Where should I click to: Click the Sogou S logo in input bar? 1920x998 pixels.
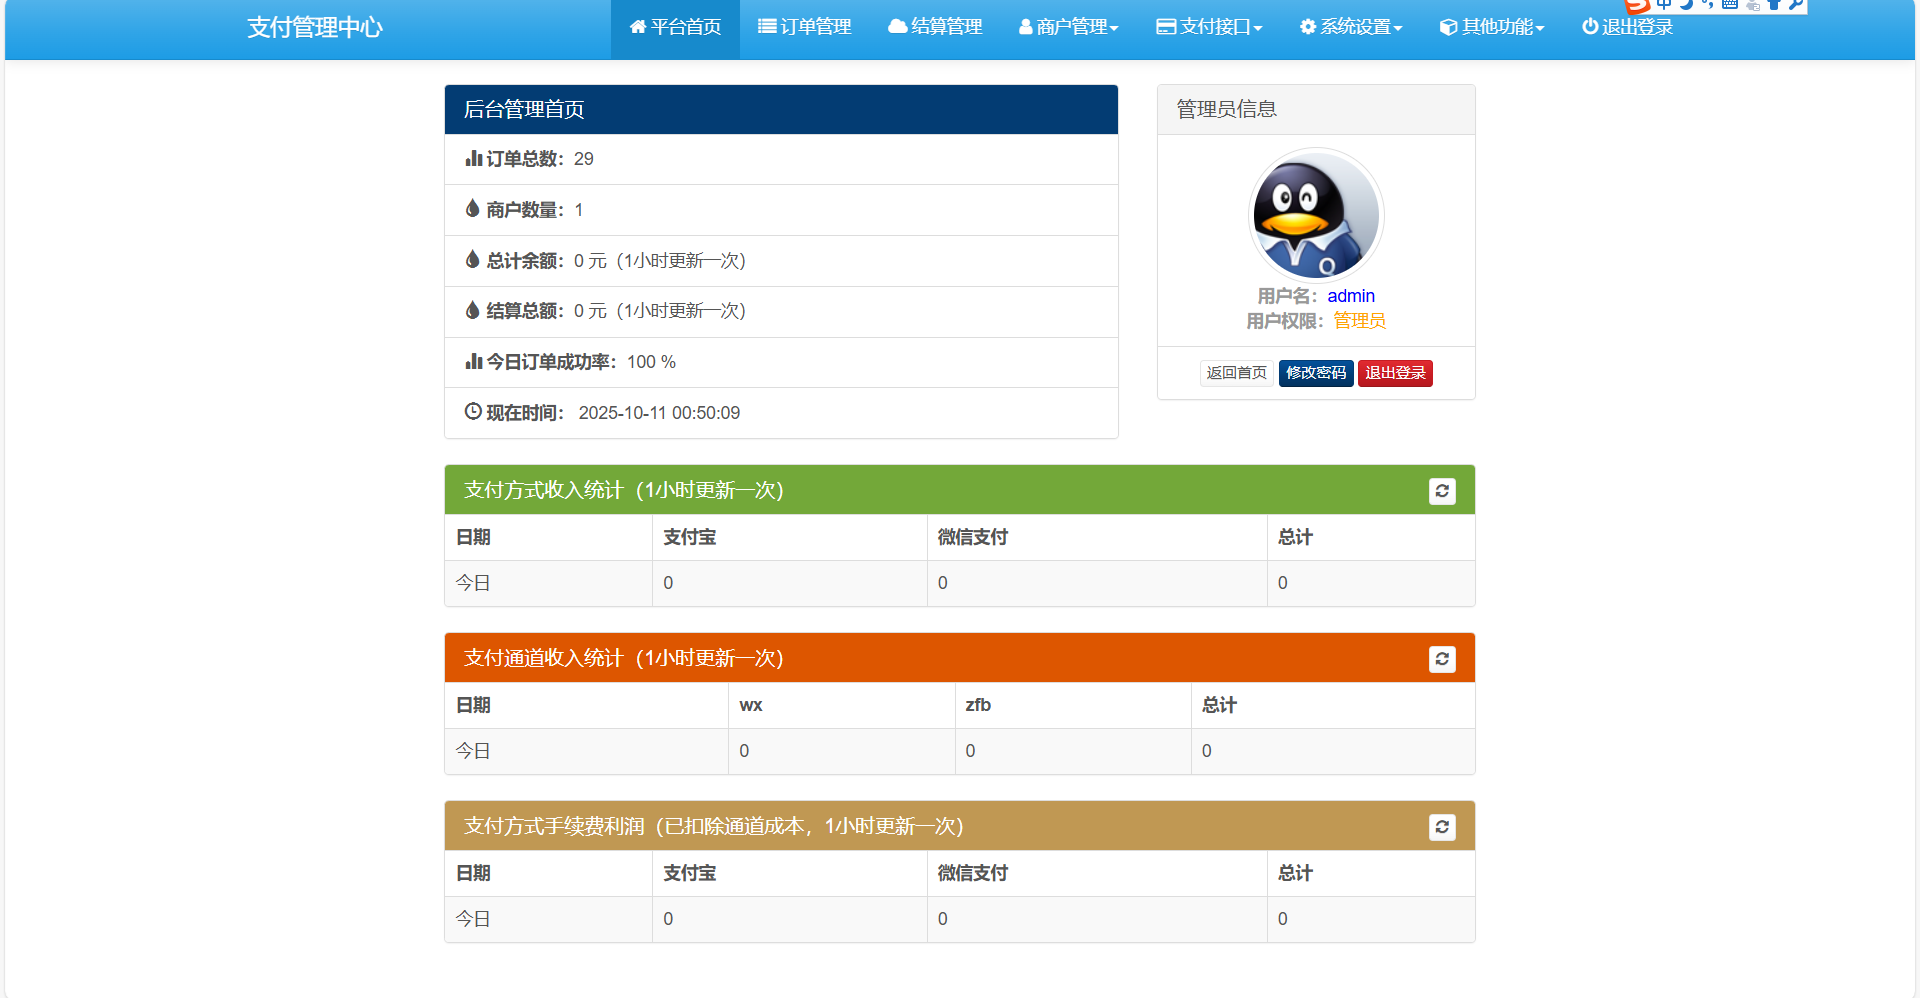(x=1638, y=5)
